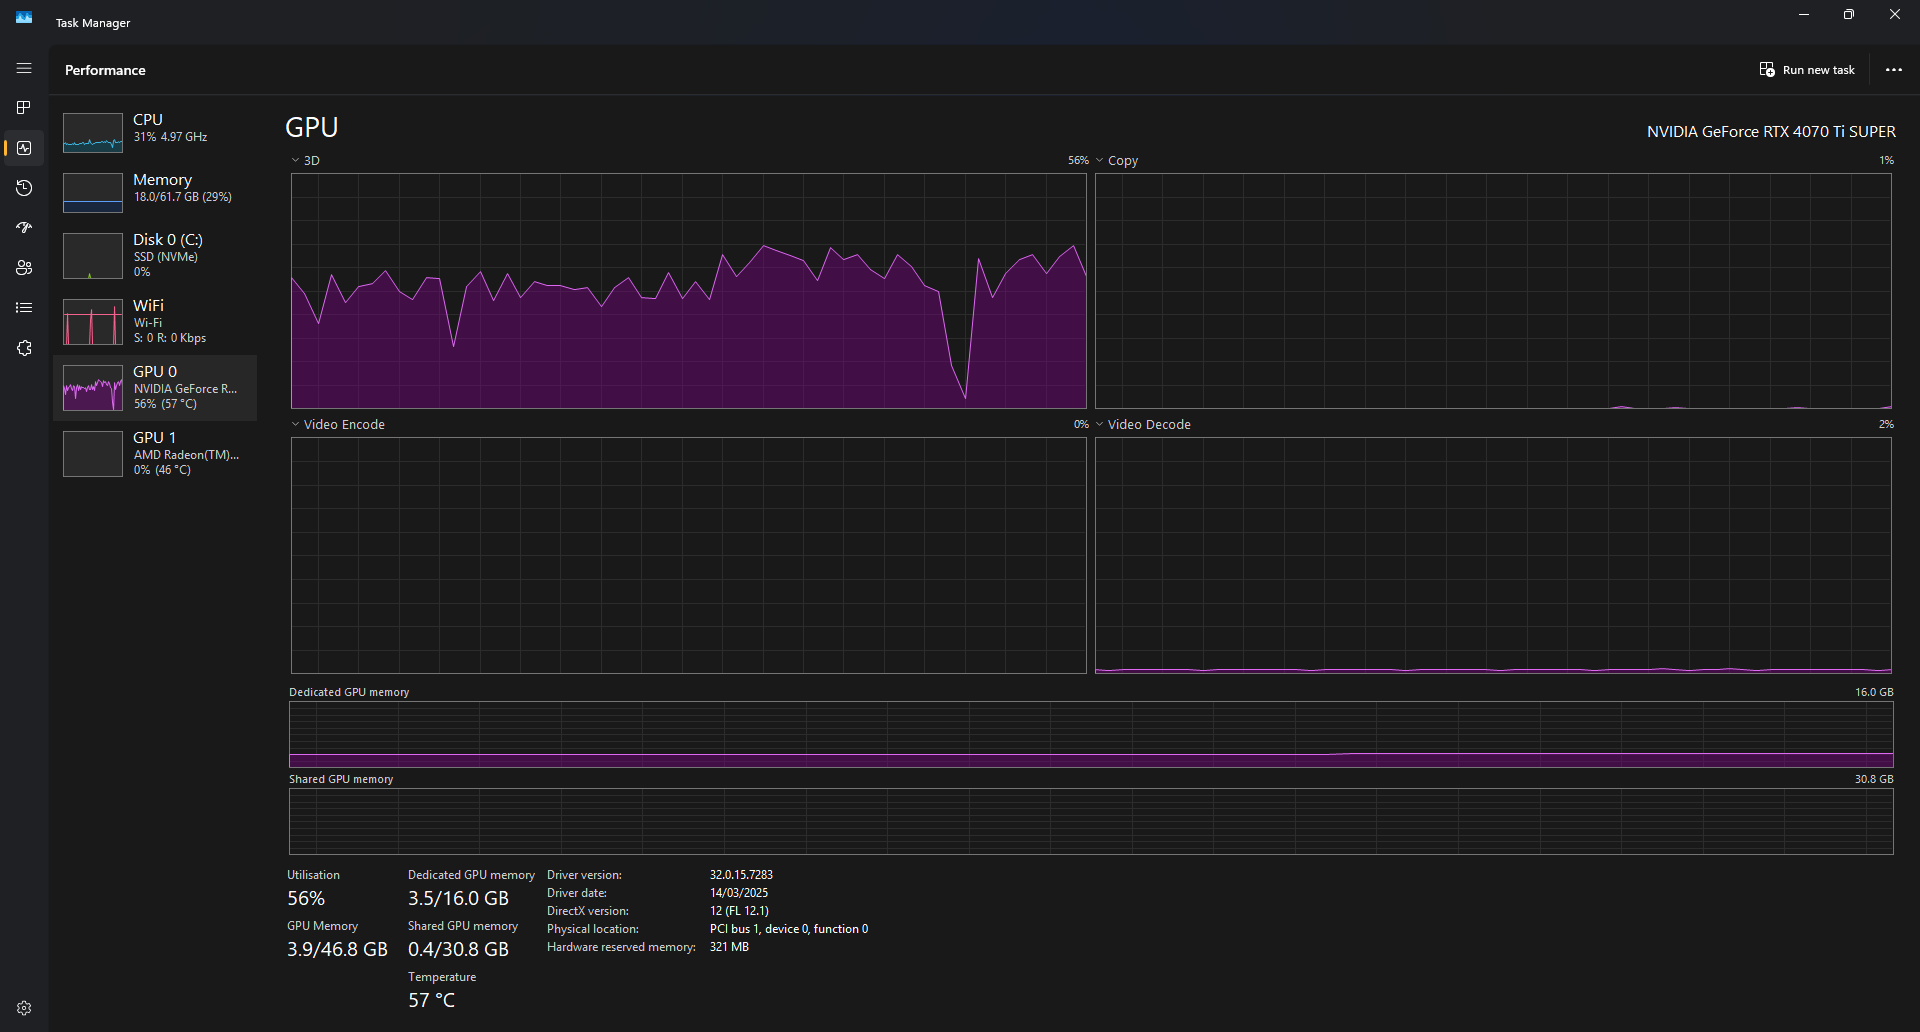This screenshot has width=1920, height=1032.
Task: Open the hamburger navigation menu
Action: (24, 68)
